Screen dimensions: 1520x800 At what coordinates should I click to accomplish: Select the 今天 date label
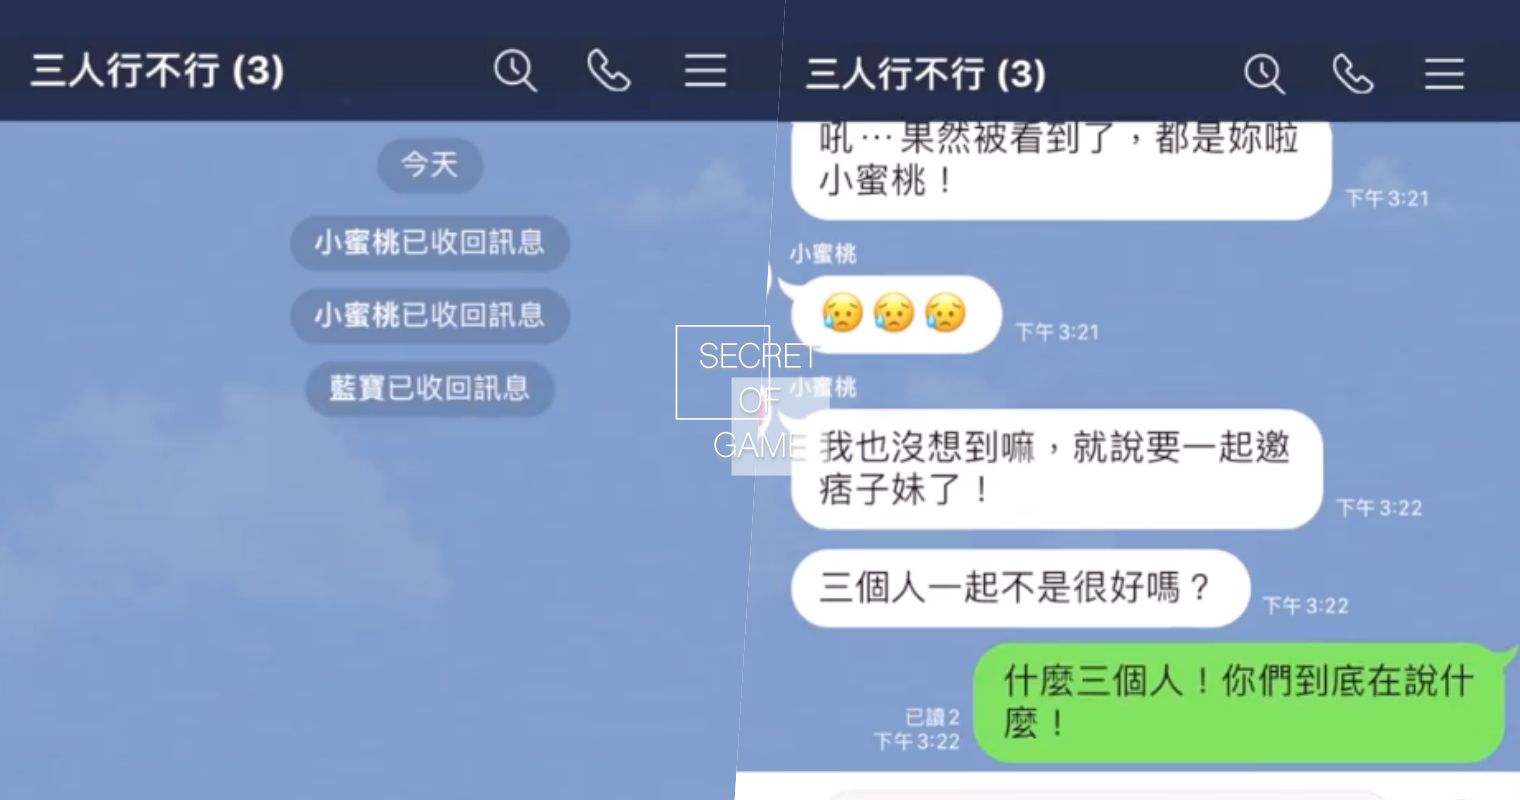(x=430, y=165)
